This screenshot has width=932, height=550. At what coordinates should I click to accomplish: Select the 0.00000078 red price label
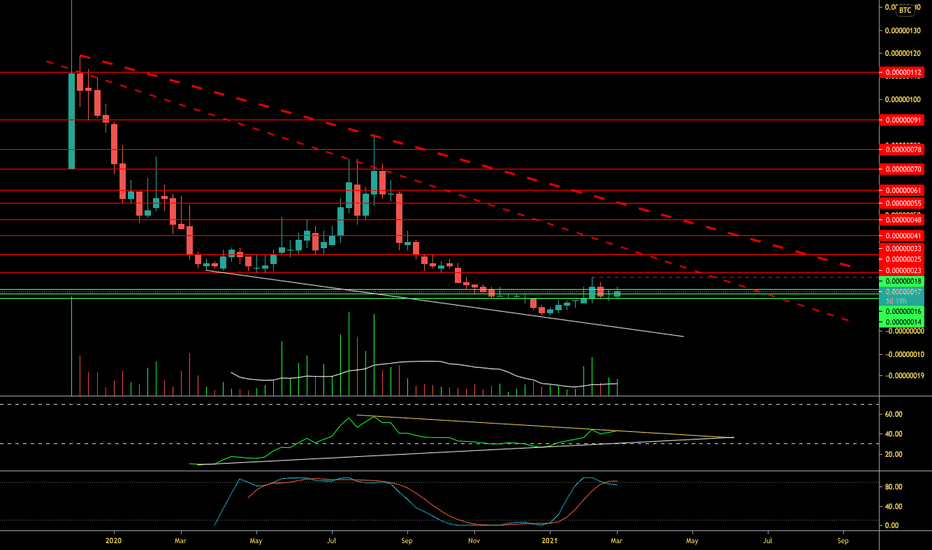point(901,149)
